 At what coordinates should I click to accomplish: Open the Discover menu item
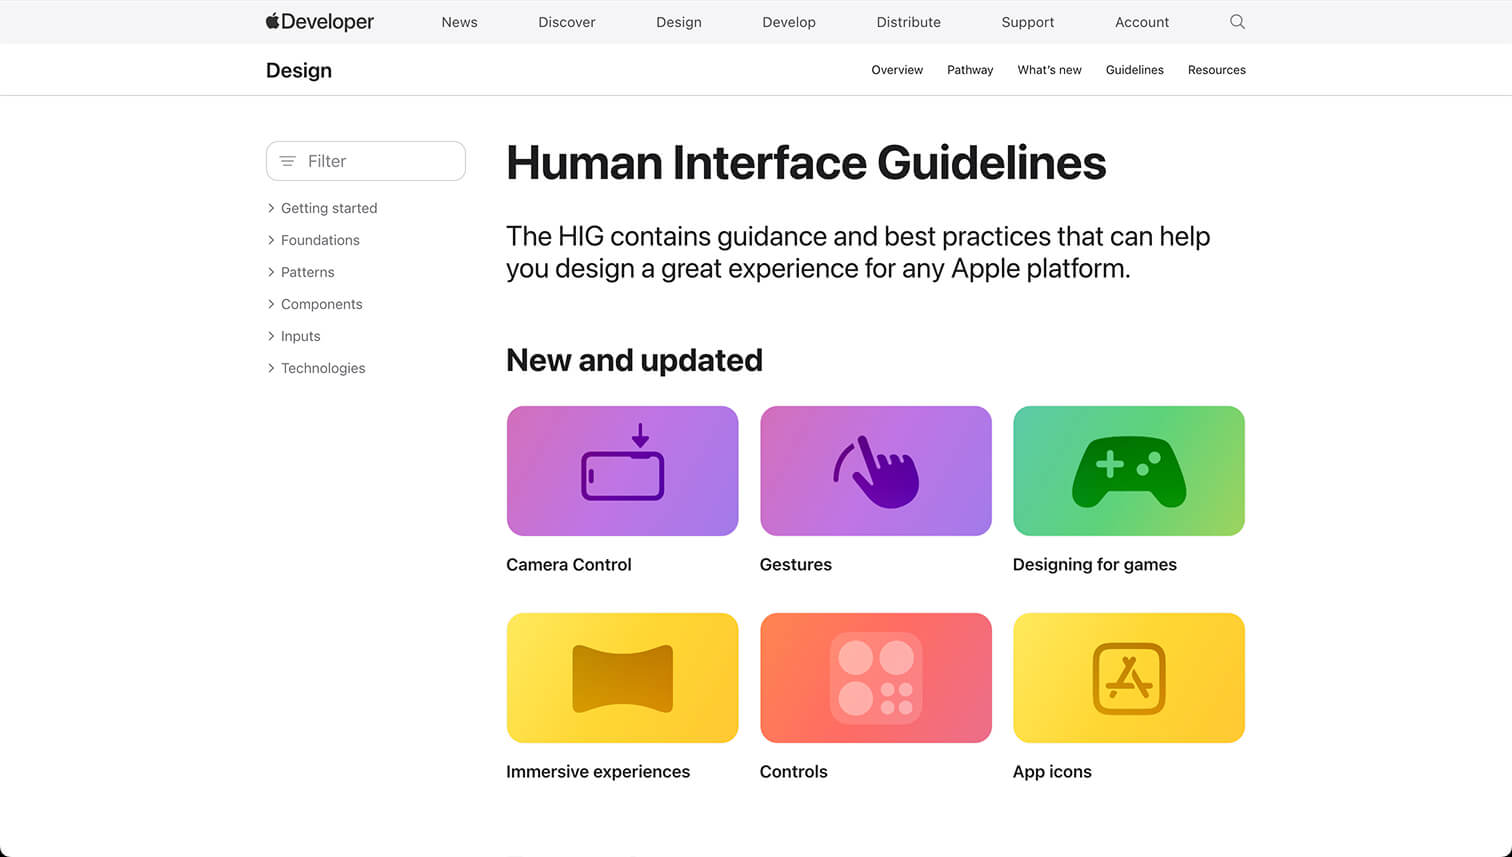pos(566,22)
